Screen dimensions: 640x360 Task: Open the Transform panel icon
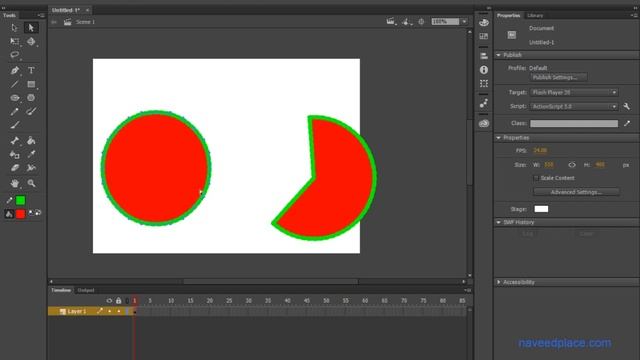[484, 84]
